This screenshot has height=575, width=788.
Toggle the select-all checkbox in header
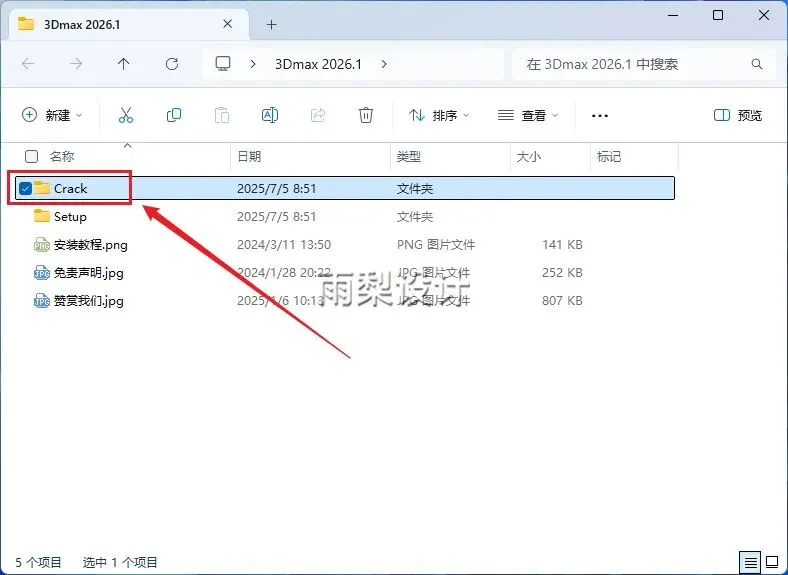(31, 156)
